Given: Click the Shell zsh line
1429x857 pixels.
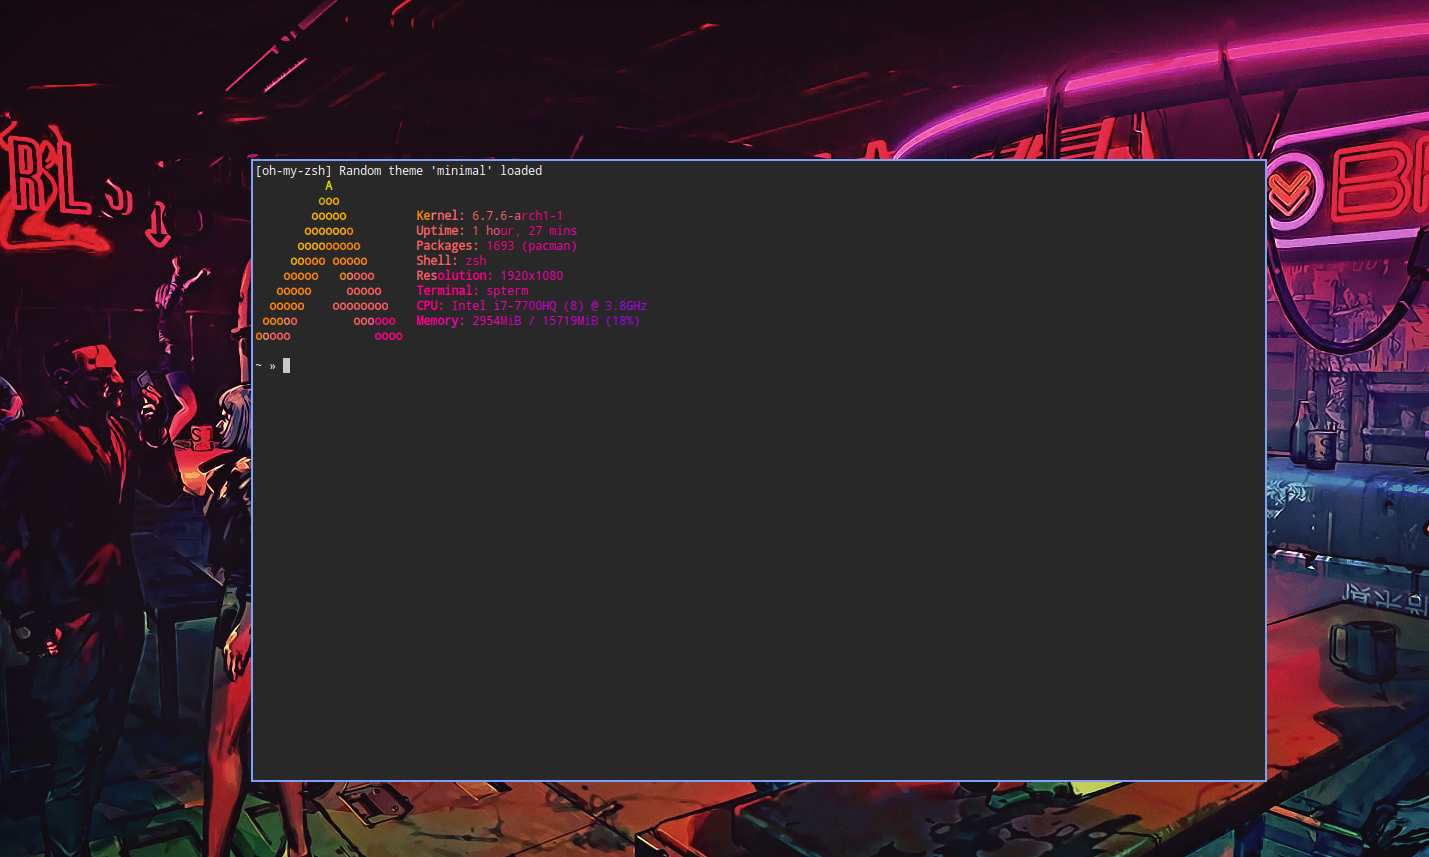Looking at the screenshot, I should click(452, 261).
